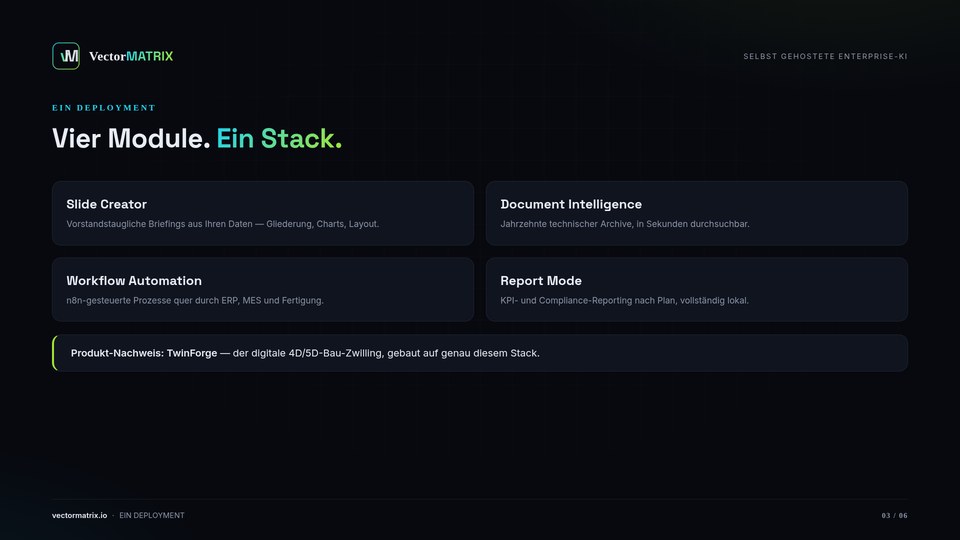Viewport: 960px width, 540px height.
Task: Click the 'Vier Module. Ein Stack.' headline
Action: [x=197, y=138]
